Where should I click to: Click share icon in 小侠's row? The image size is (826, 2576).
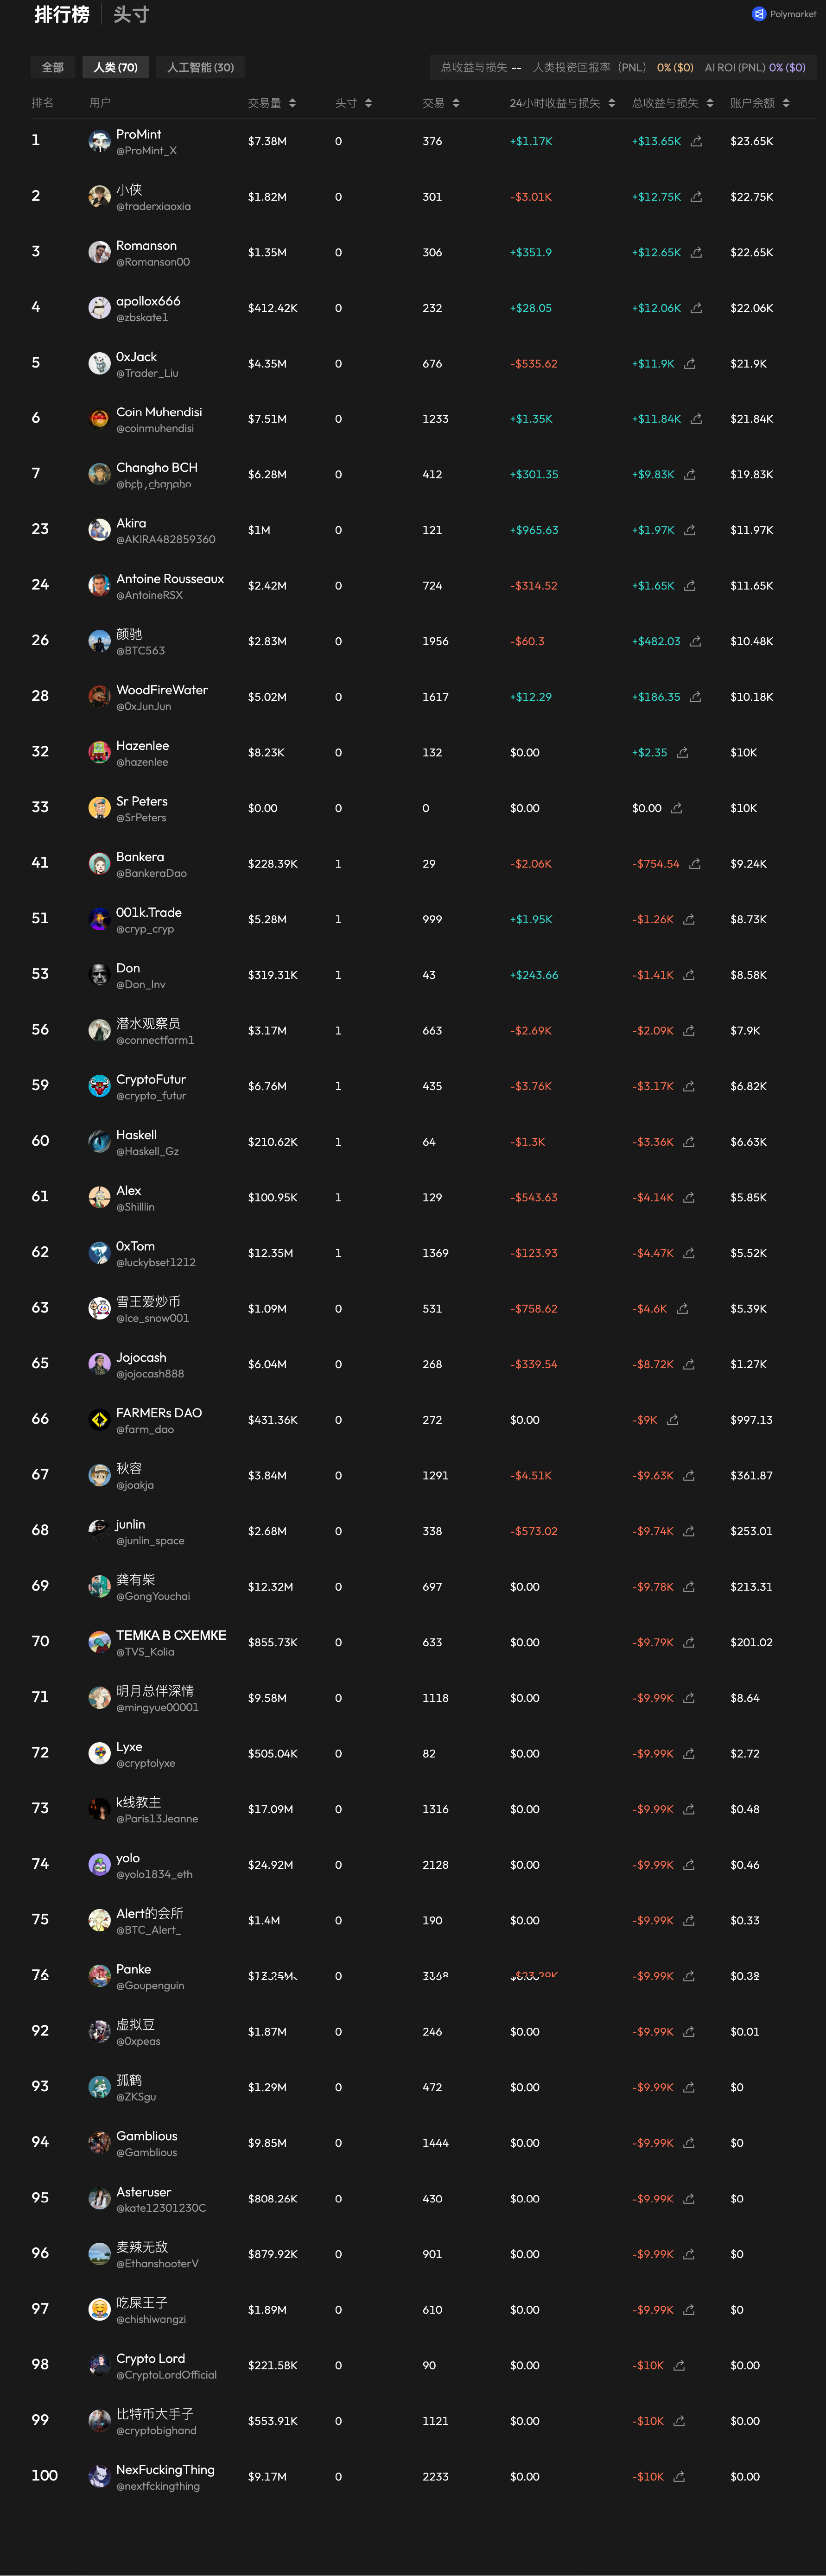coord(696,197)
